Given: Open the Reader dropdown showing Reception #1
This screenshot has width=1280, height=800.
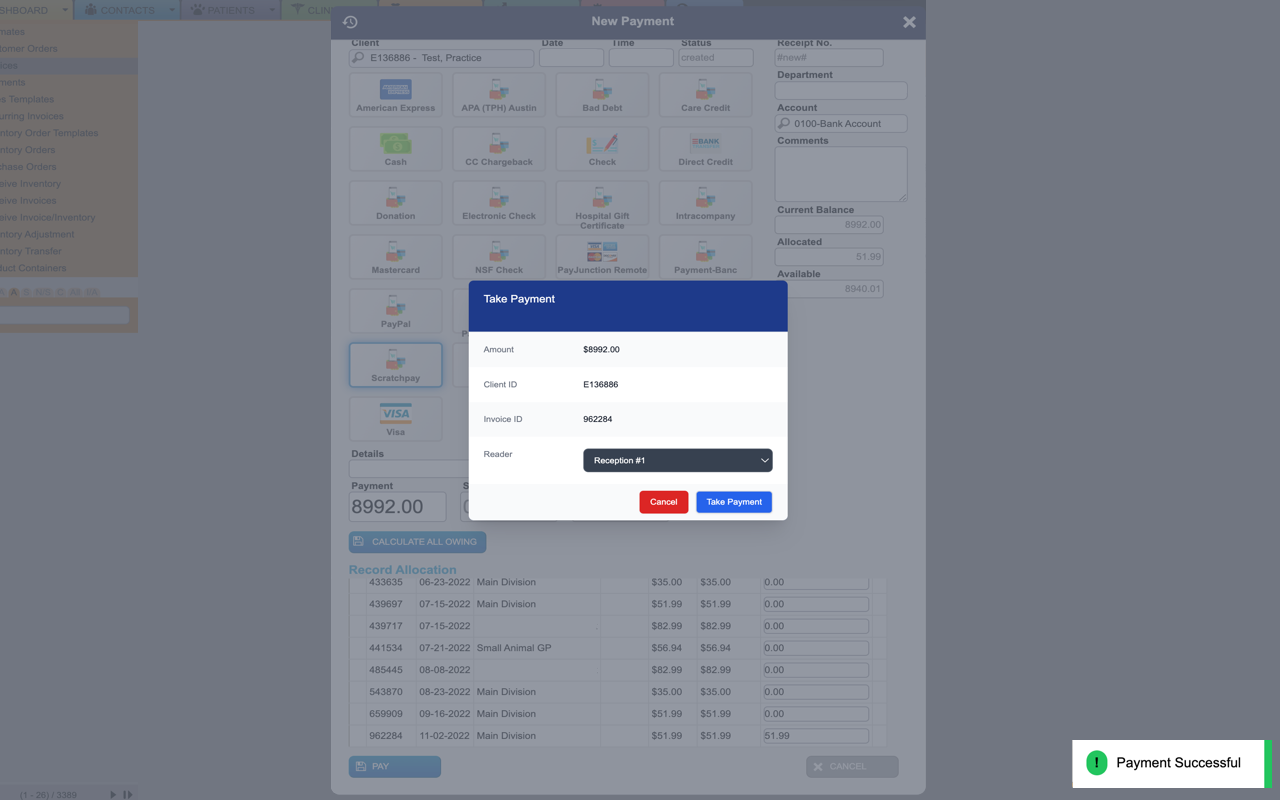Looking at the screenshot, I should (x=678, y=460).
